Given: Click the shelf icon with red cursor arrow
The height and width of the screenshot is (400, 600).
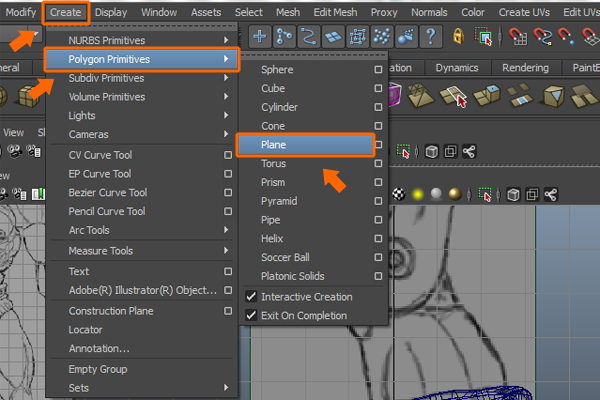Looking at the screenshot, I should click(454, 96).
